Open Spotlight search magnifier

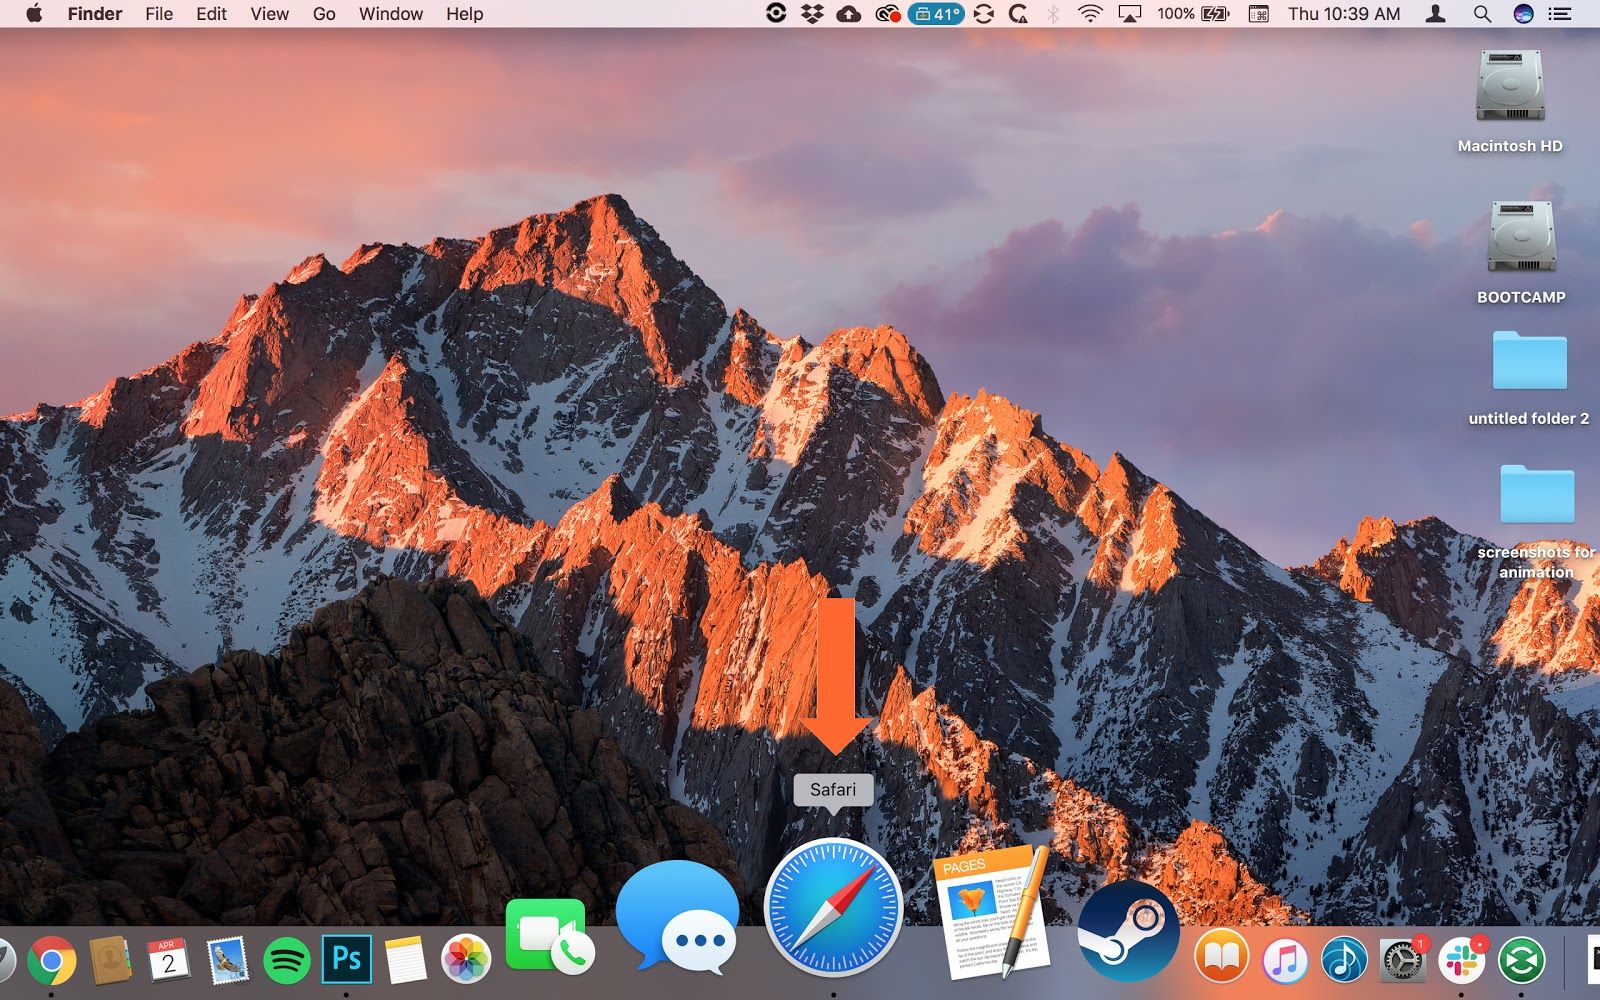[1482, 14]
